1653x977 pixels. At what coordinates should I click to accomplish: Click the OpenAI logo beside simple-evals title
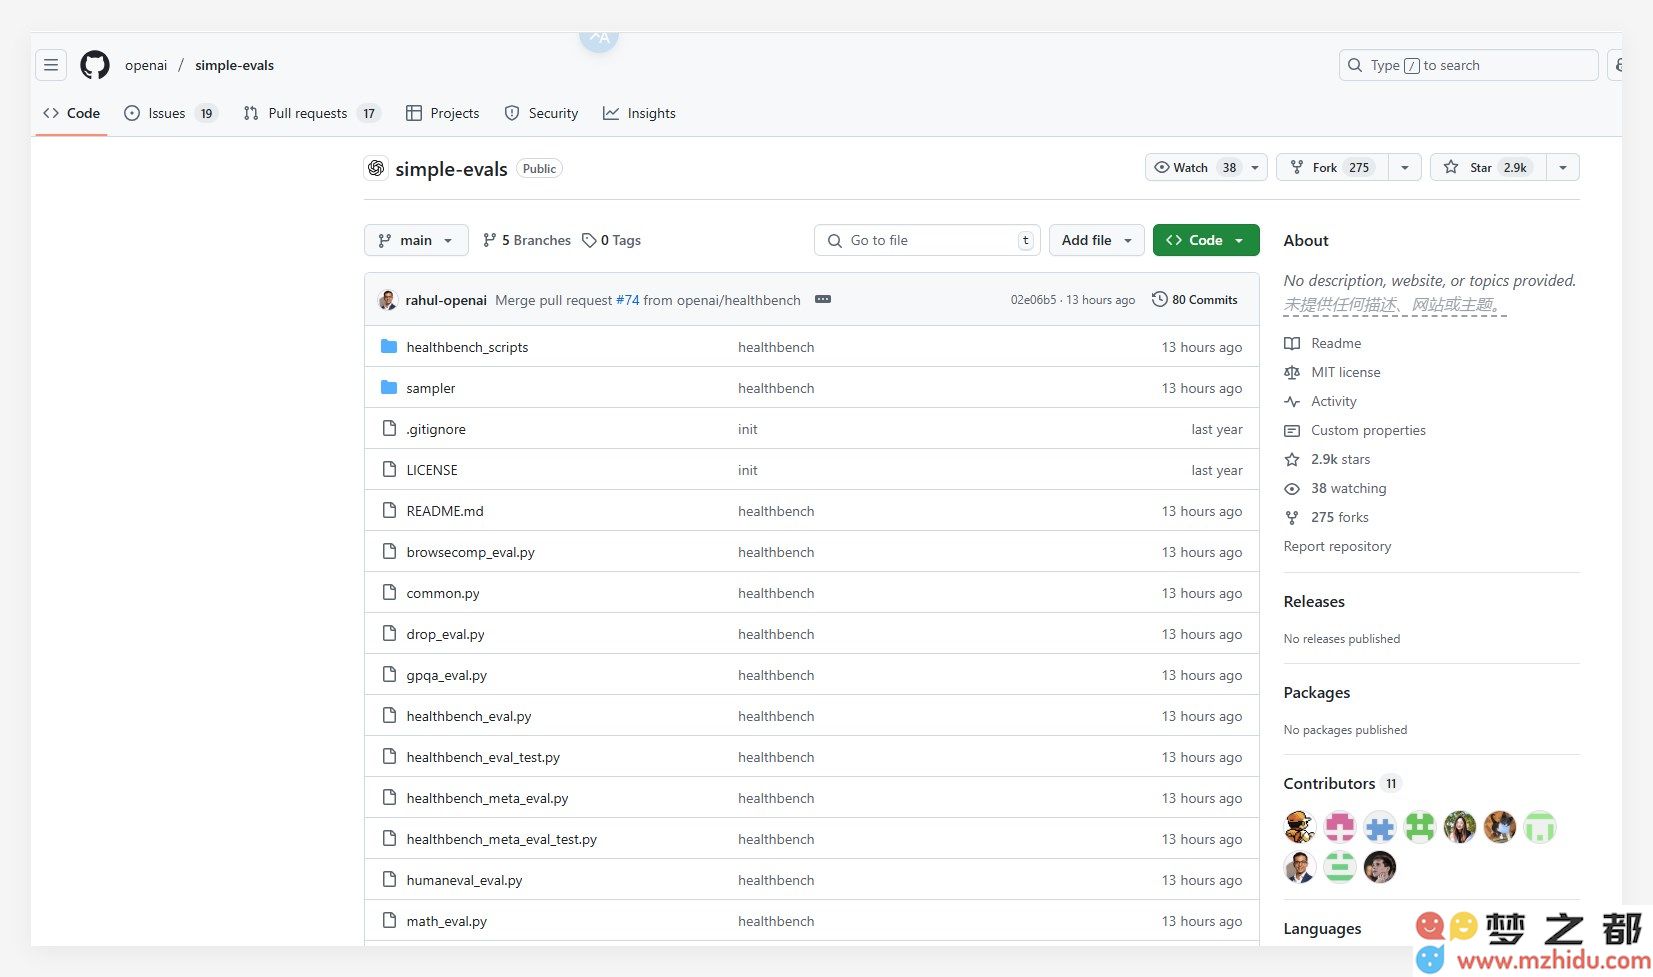tap(376, 168)
